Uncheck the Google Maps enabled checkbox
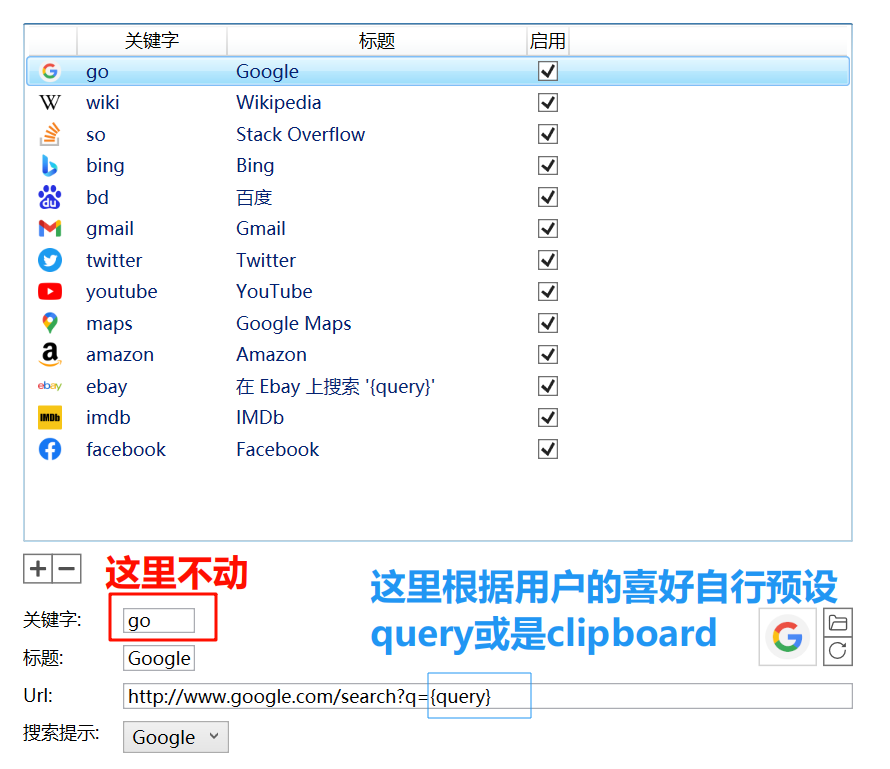This screenshot has width=890, height=769. pos(548,323)
